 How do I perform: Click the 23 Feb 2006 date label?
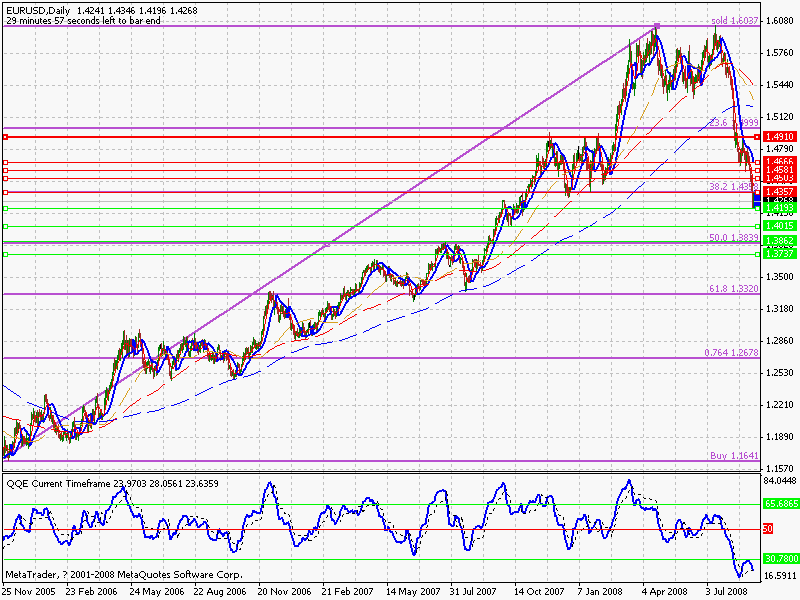(x=91, y=592)
